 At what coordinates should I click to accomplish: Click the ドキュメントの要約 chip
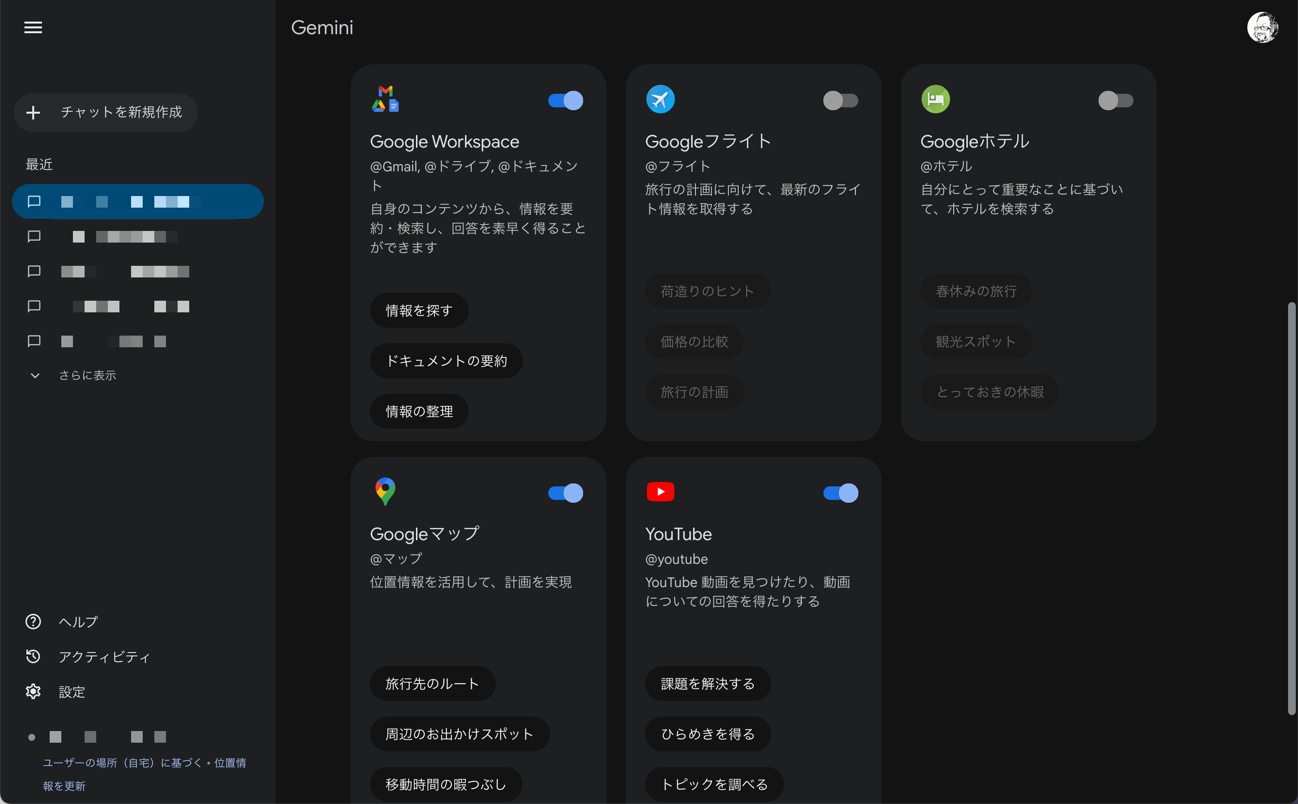tap(446, 361)
